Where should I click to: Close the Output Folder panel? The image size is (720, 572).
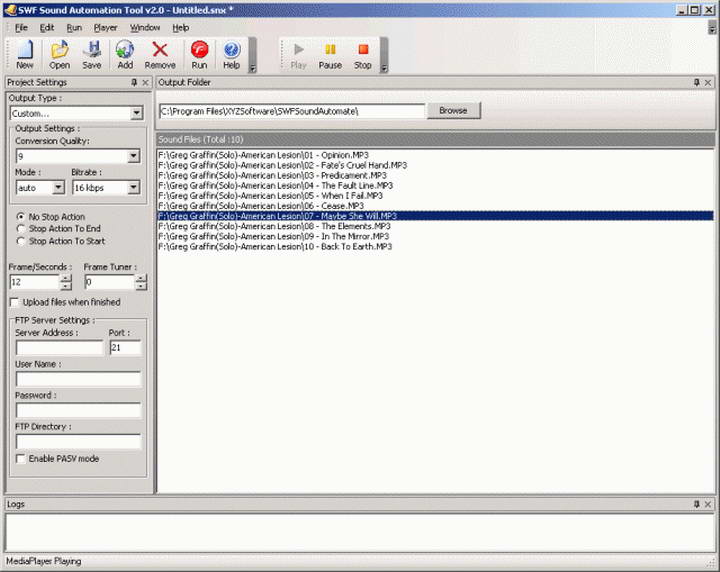click(708, 82)
